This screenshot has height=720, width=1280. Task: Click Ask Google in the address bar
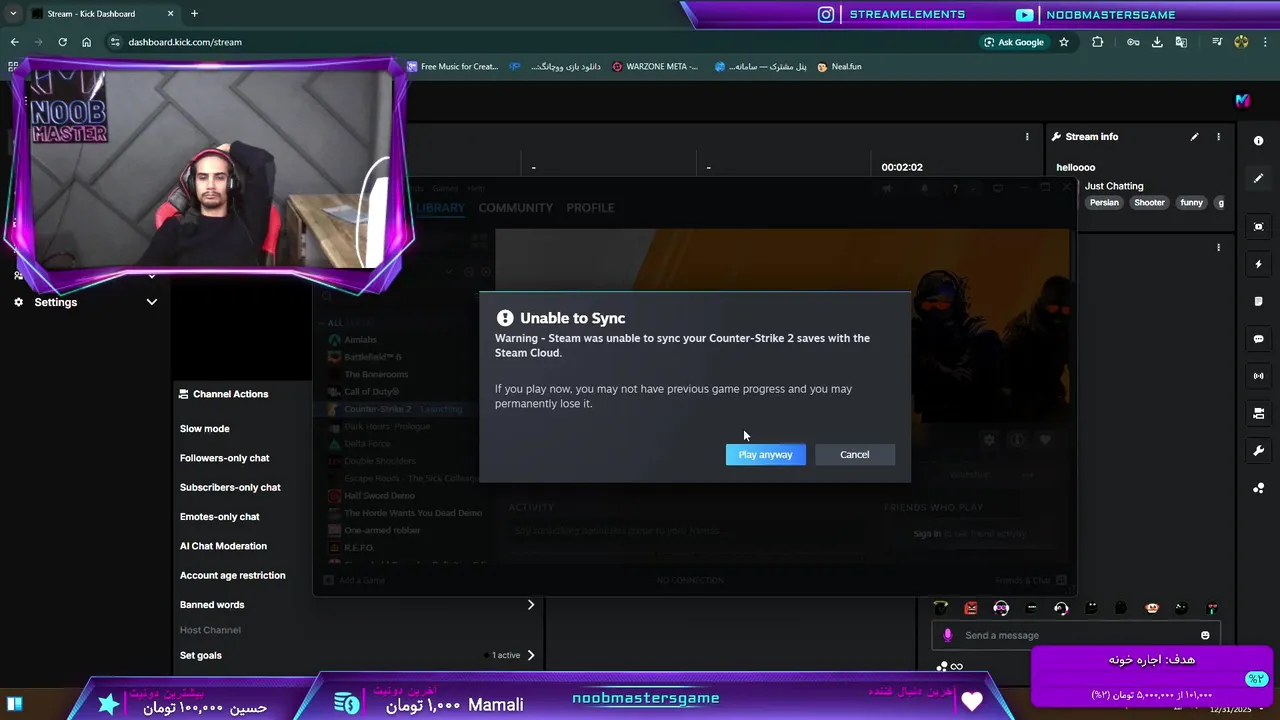[x=1014, y=42]
